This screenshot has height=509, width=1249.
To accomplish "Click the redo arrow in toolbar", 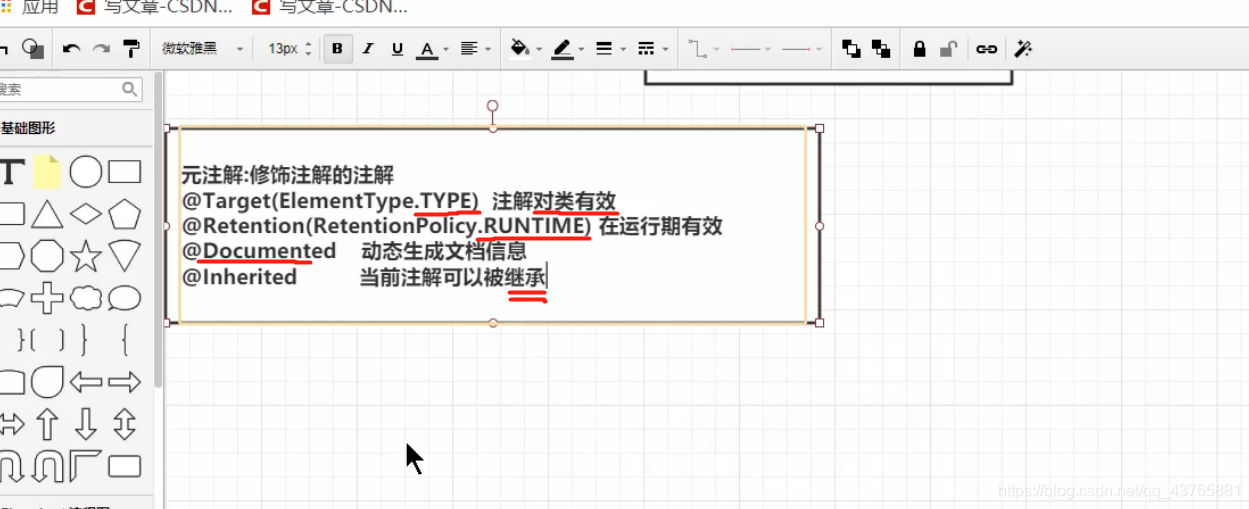I will pos(101,49).
